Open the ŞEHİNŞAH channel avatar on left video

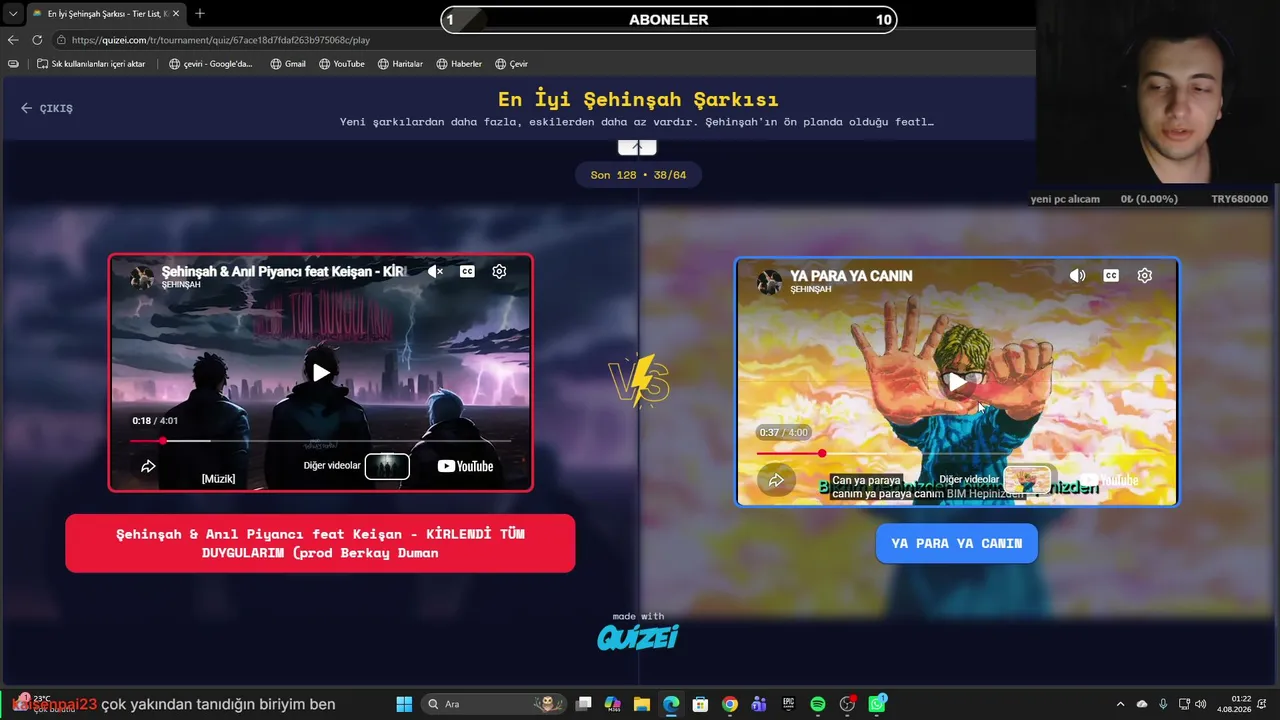142,277
